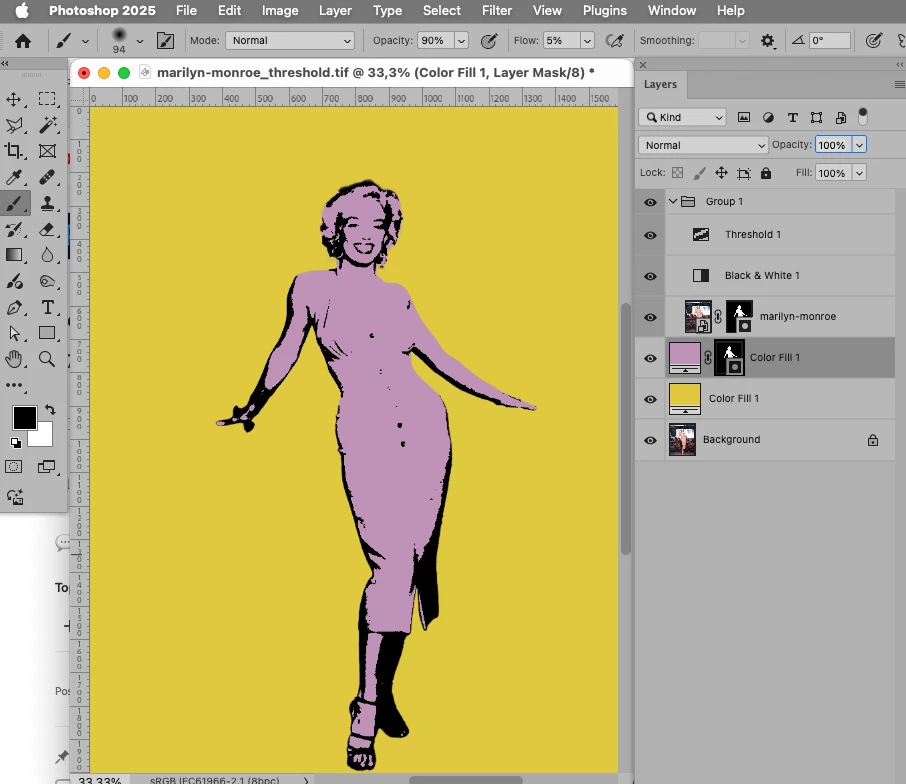Toggle visibility of the Background layer
Image resolution: width=906 pixels, height=784 pixels.
click(x=650, y=440)
